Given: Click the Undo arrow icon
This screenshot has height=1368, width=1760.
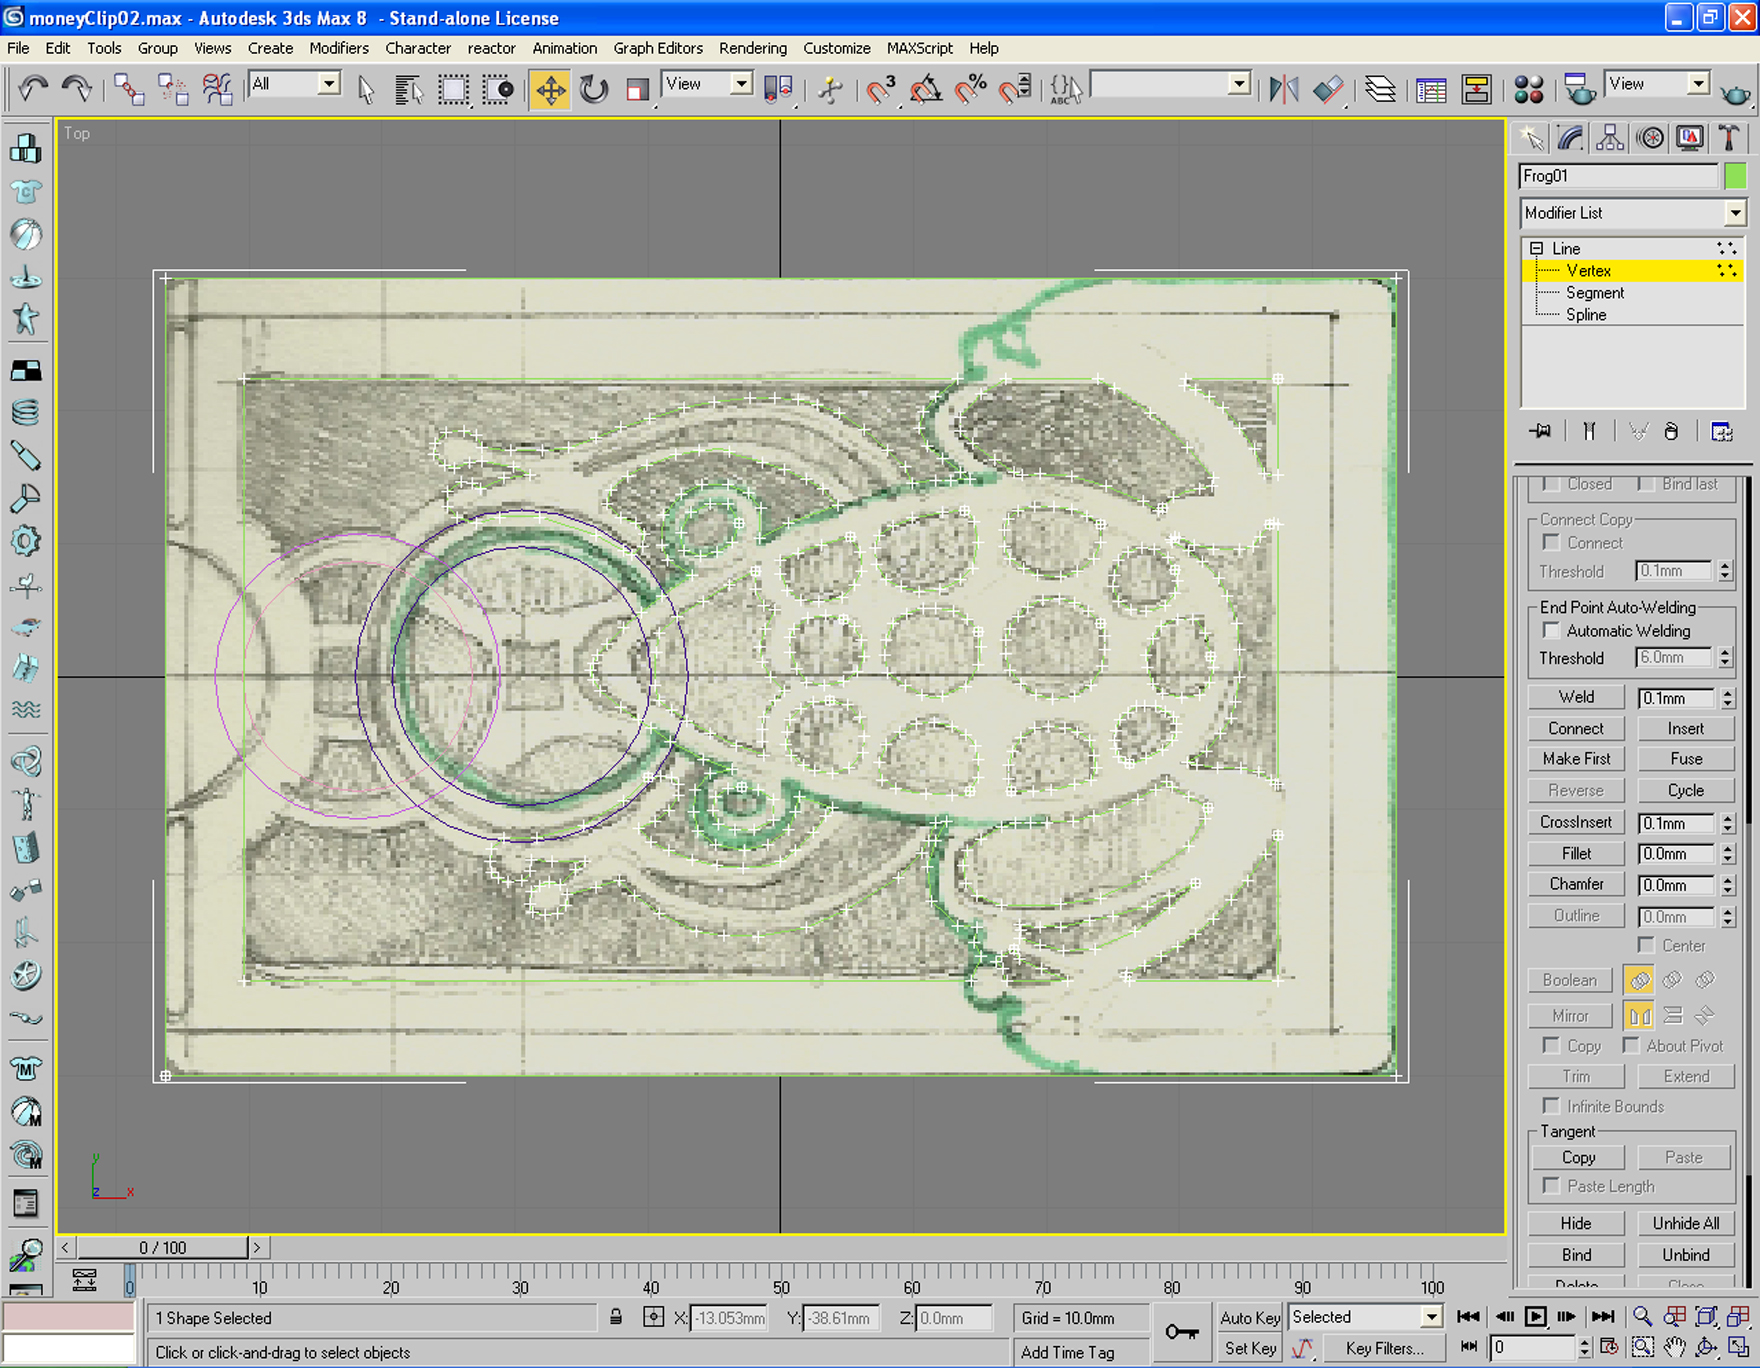Looking at the screenshot, I should tap(32, 90).
